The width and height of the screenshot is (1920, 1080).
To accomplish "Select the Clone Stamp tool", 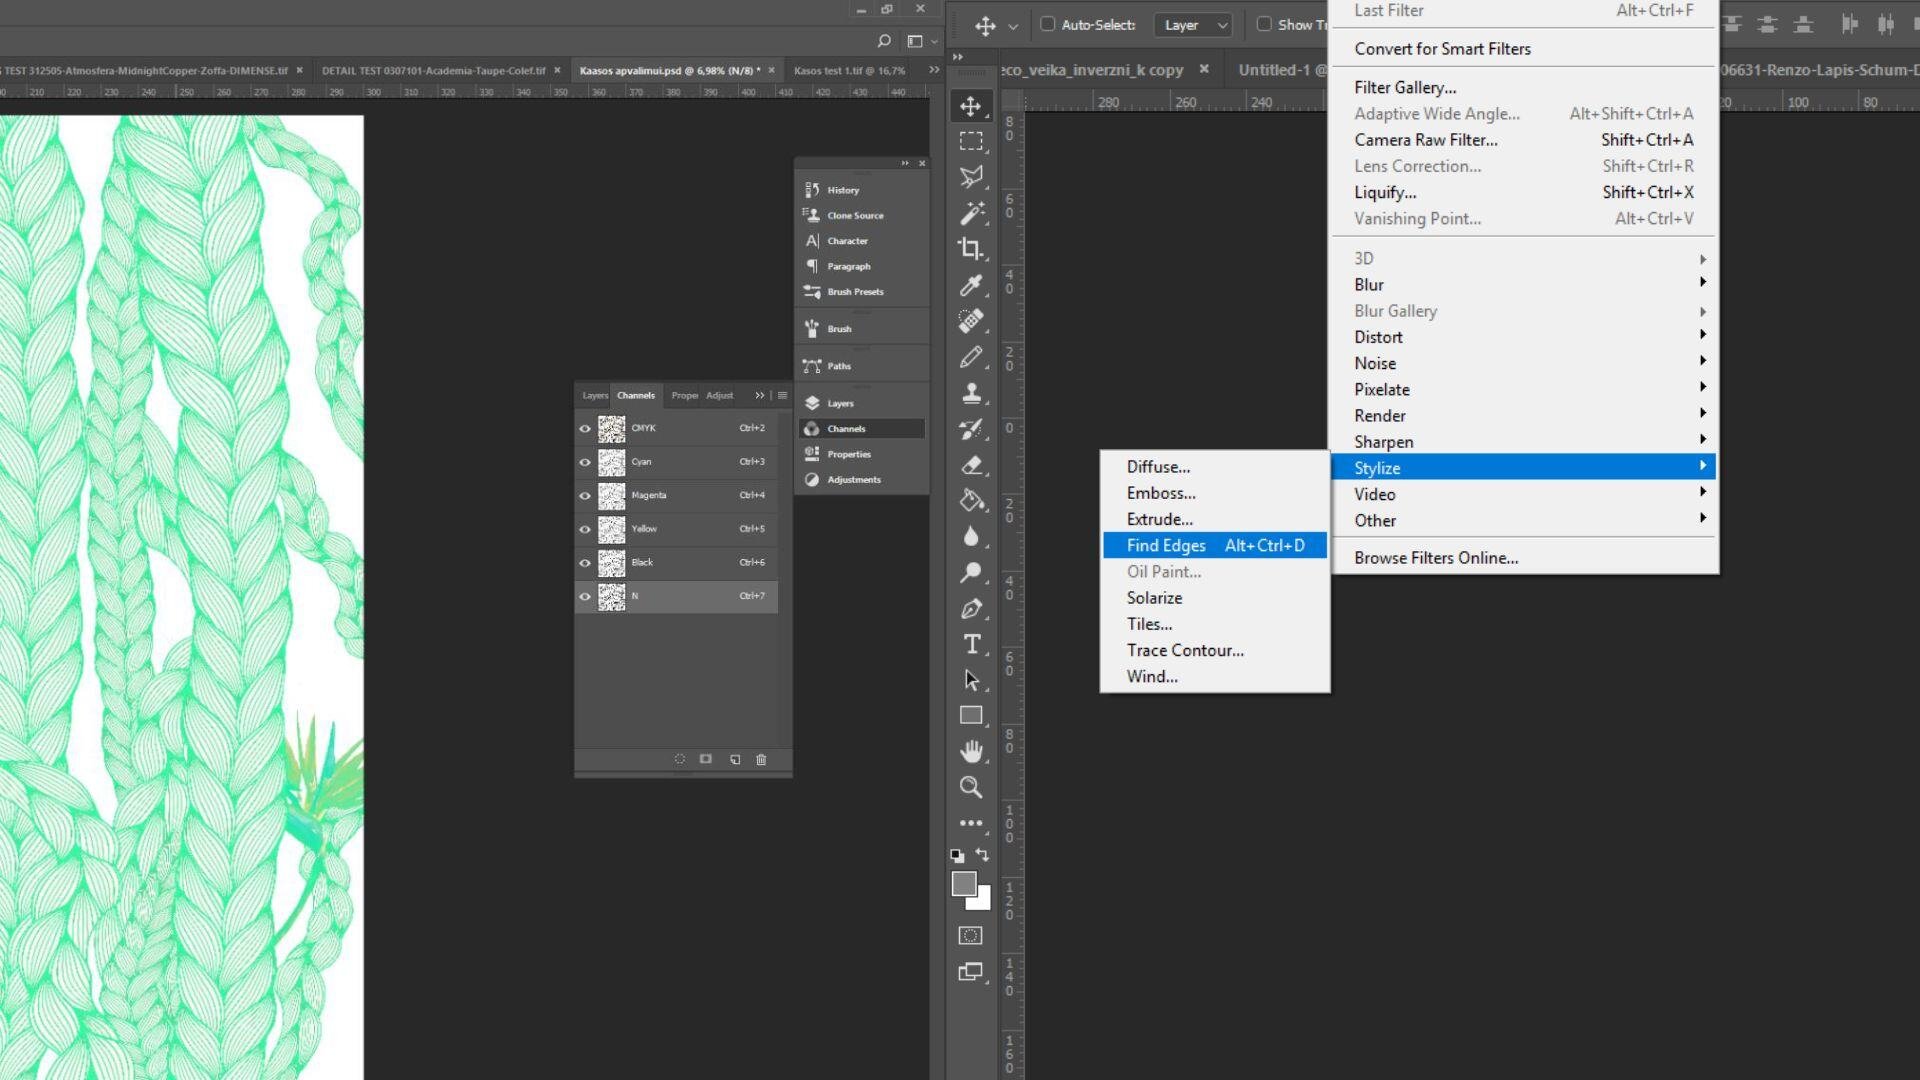I will [x=970, y=393].
